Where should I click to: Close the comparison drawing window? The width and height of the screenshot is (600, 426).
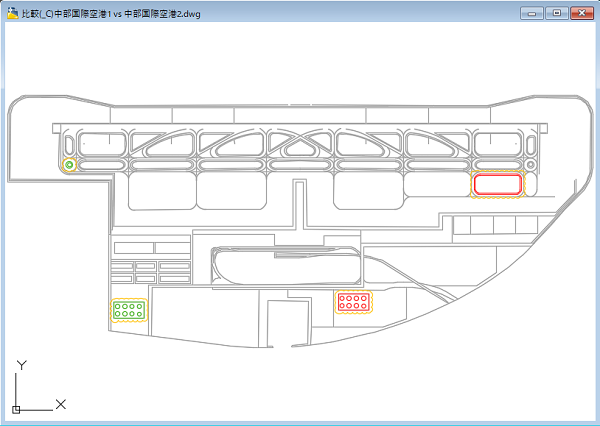tap(582, 13)
